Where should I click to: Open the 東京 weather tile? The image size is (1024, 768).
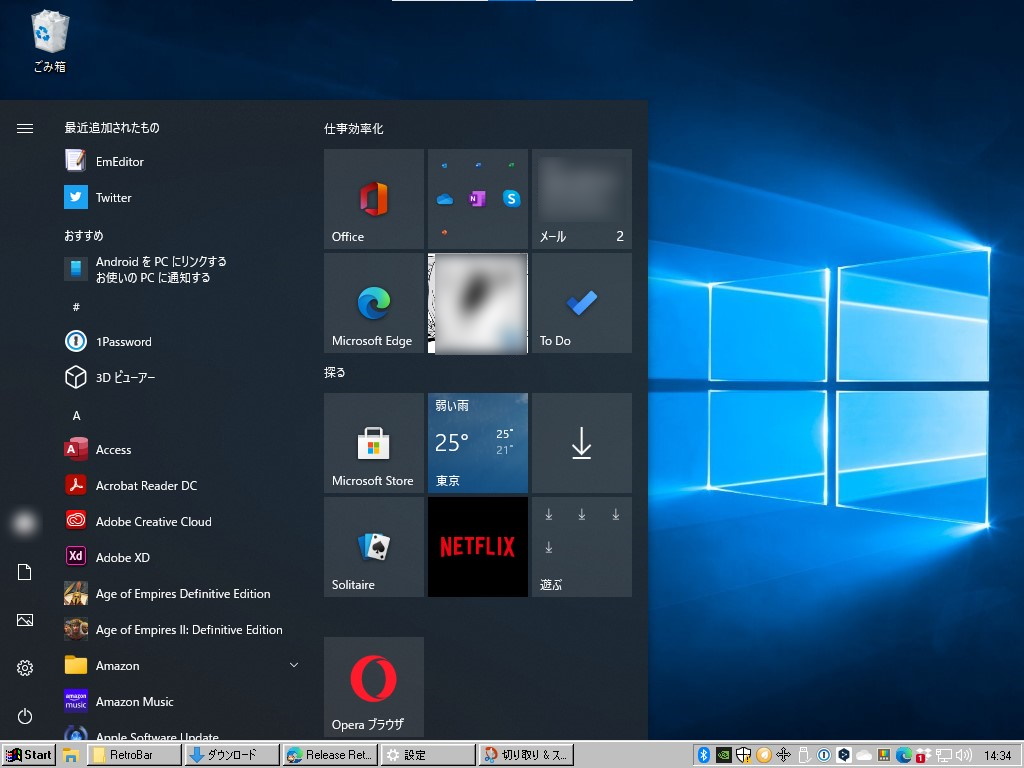pyautogui.click(x=477, y=443)
